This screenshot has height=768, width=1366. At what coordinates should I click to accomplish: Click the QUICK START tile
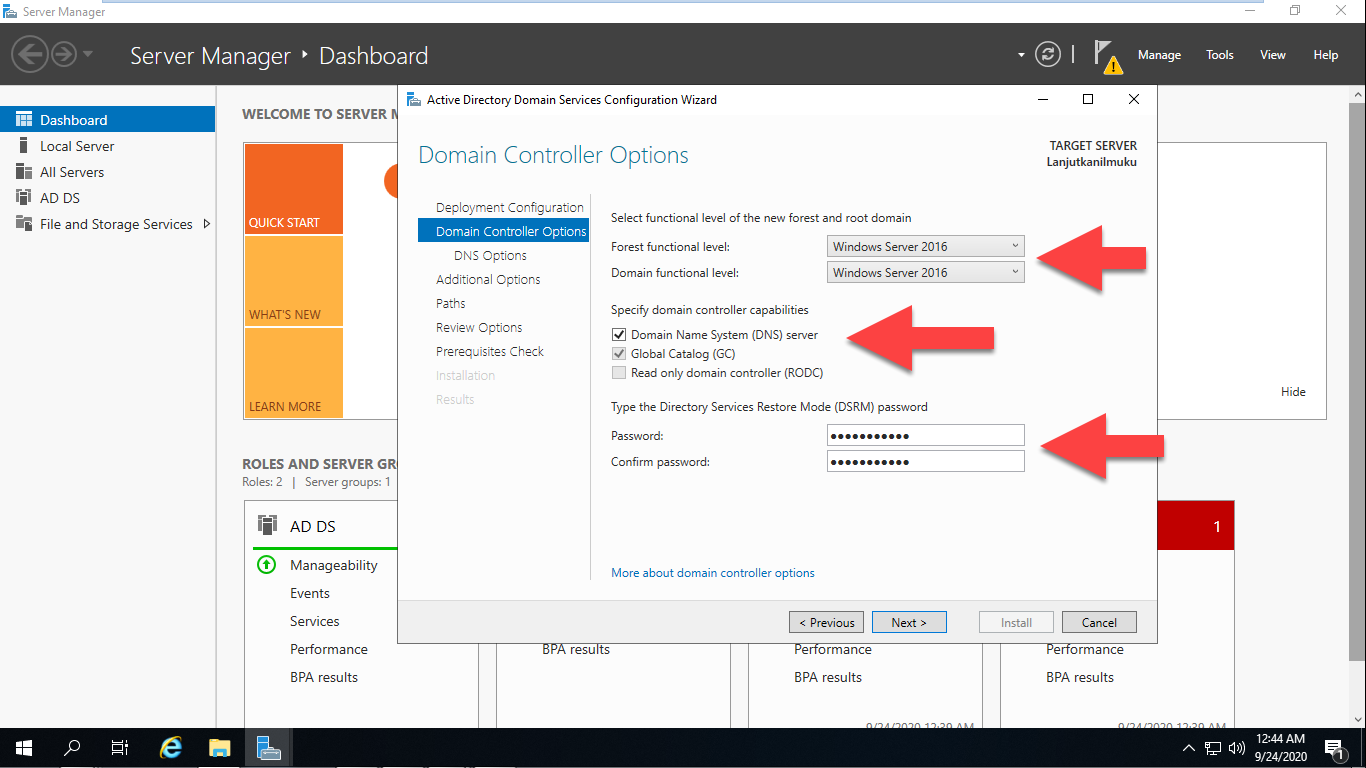(x=293, y=189)
